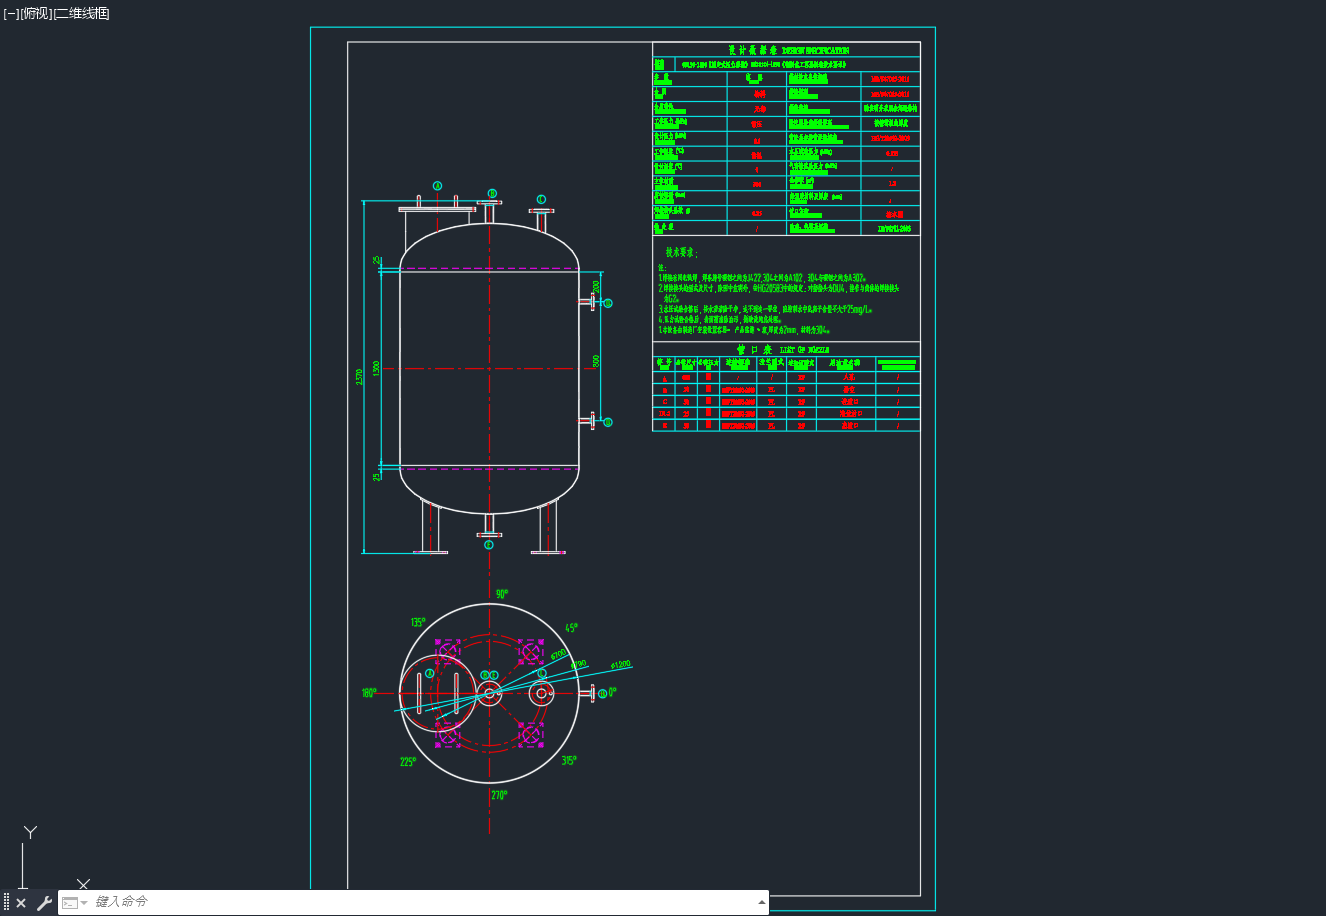Open command line customize wrench menu
Image resolution: width=1326 pixels, height=916 pixels.
44,903
